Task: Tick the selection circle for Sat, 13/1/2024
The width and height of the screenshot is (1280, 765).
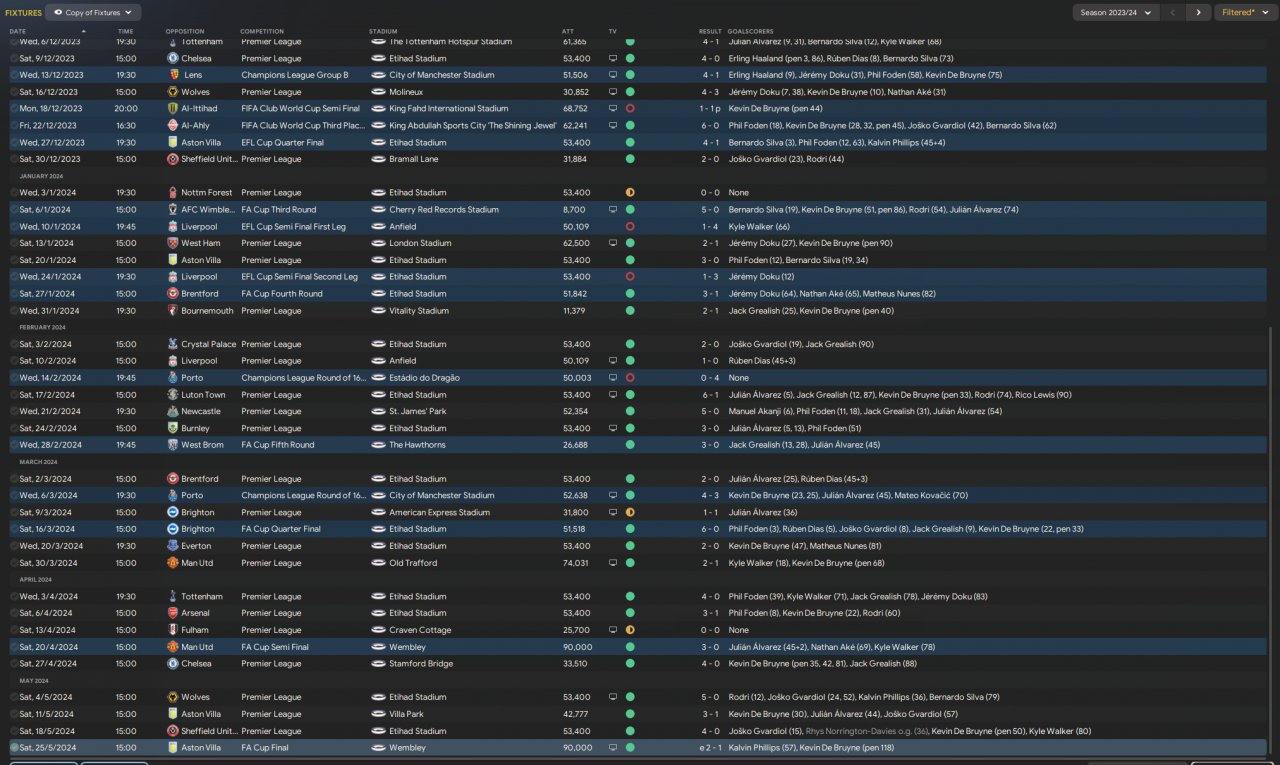Action: (14, 243)
